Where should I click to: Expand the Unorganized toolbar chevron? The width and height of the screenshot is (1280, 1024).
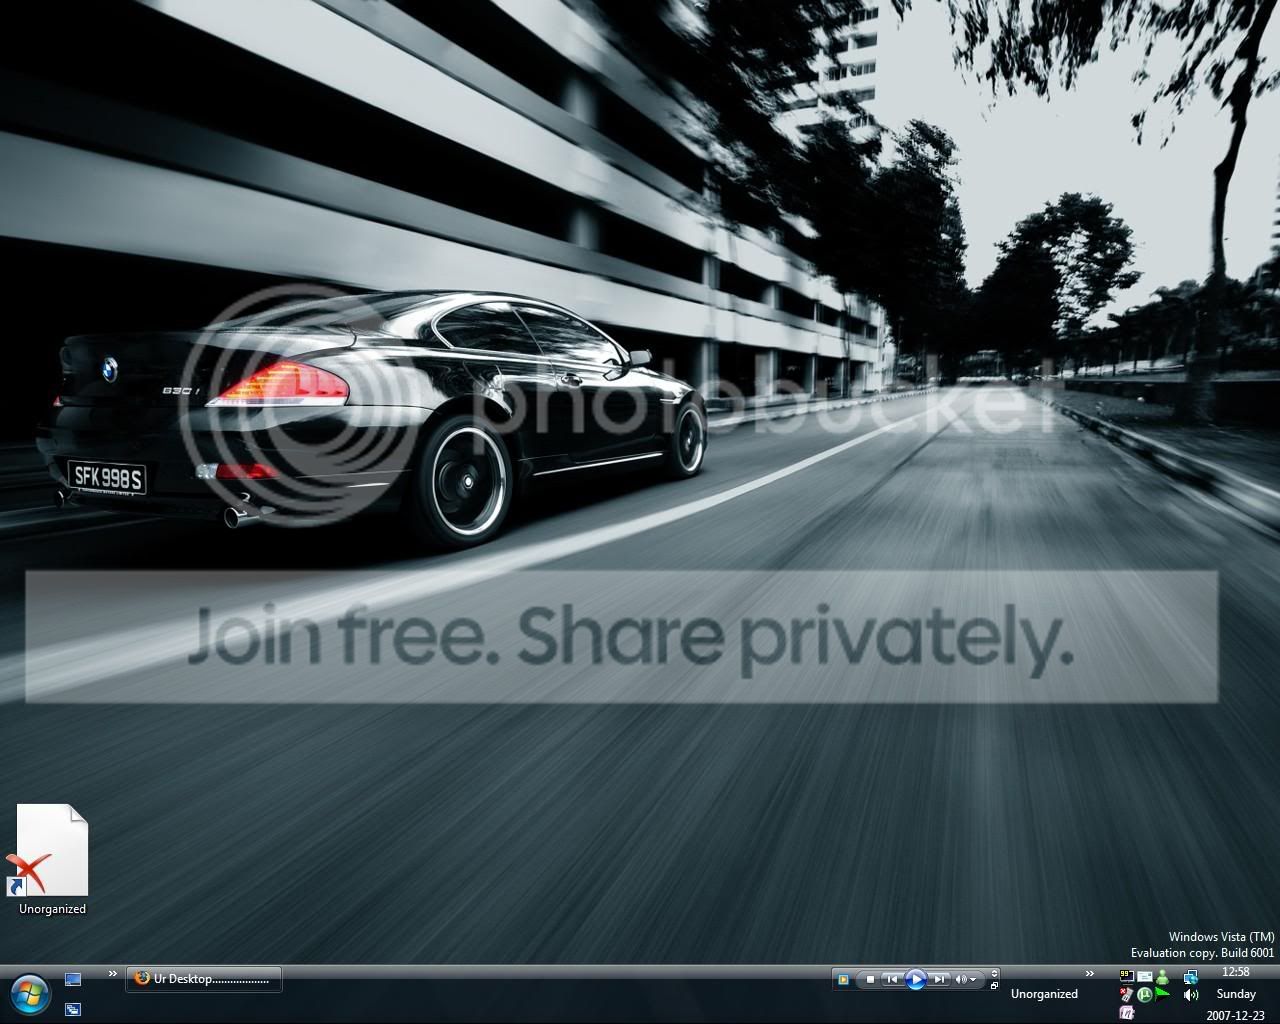tap(1090, 973)
